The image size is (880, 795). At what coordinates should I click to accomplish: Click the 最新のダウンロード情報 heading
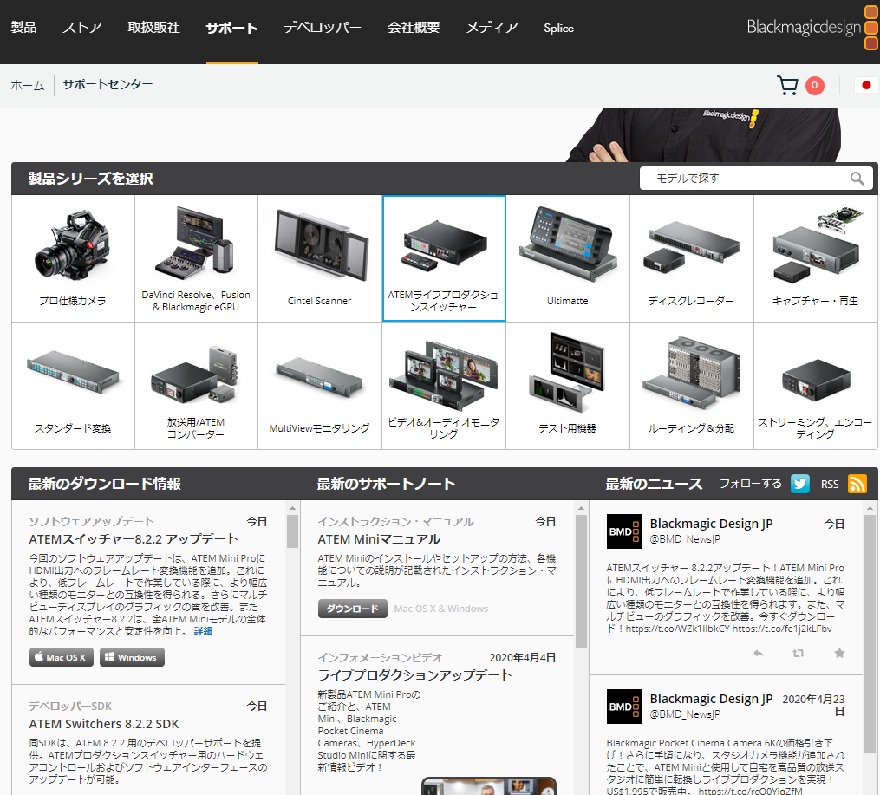(104, 484)
